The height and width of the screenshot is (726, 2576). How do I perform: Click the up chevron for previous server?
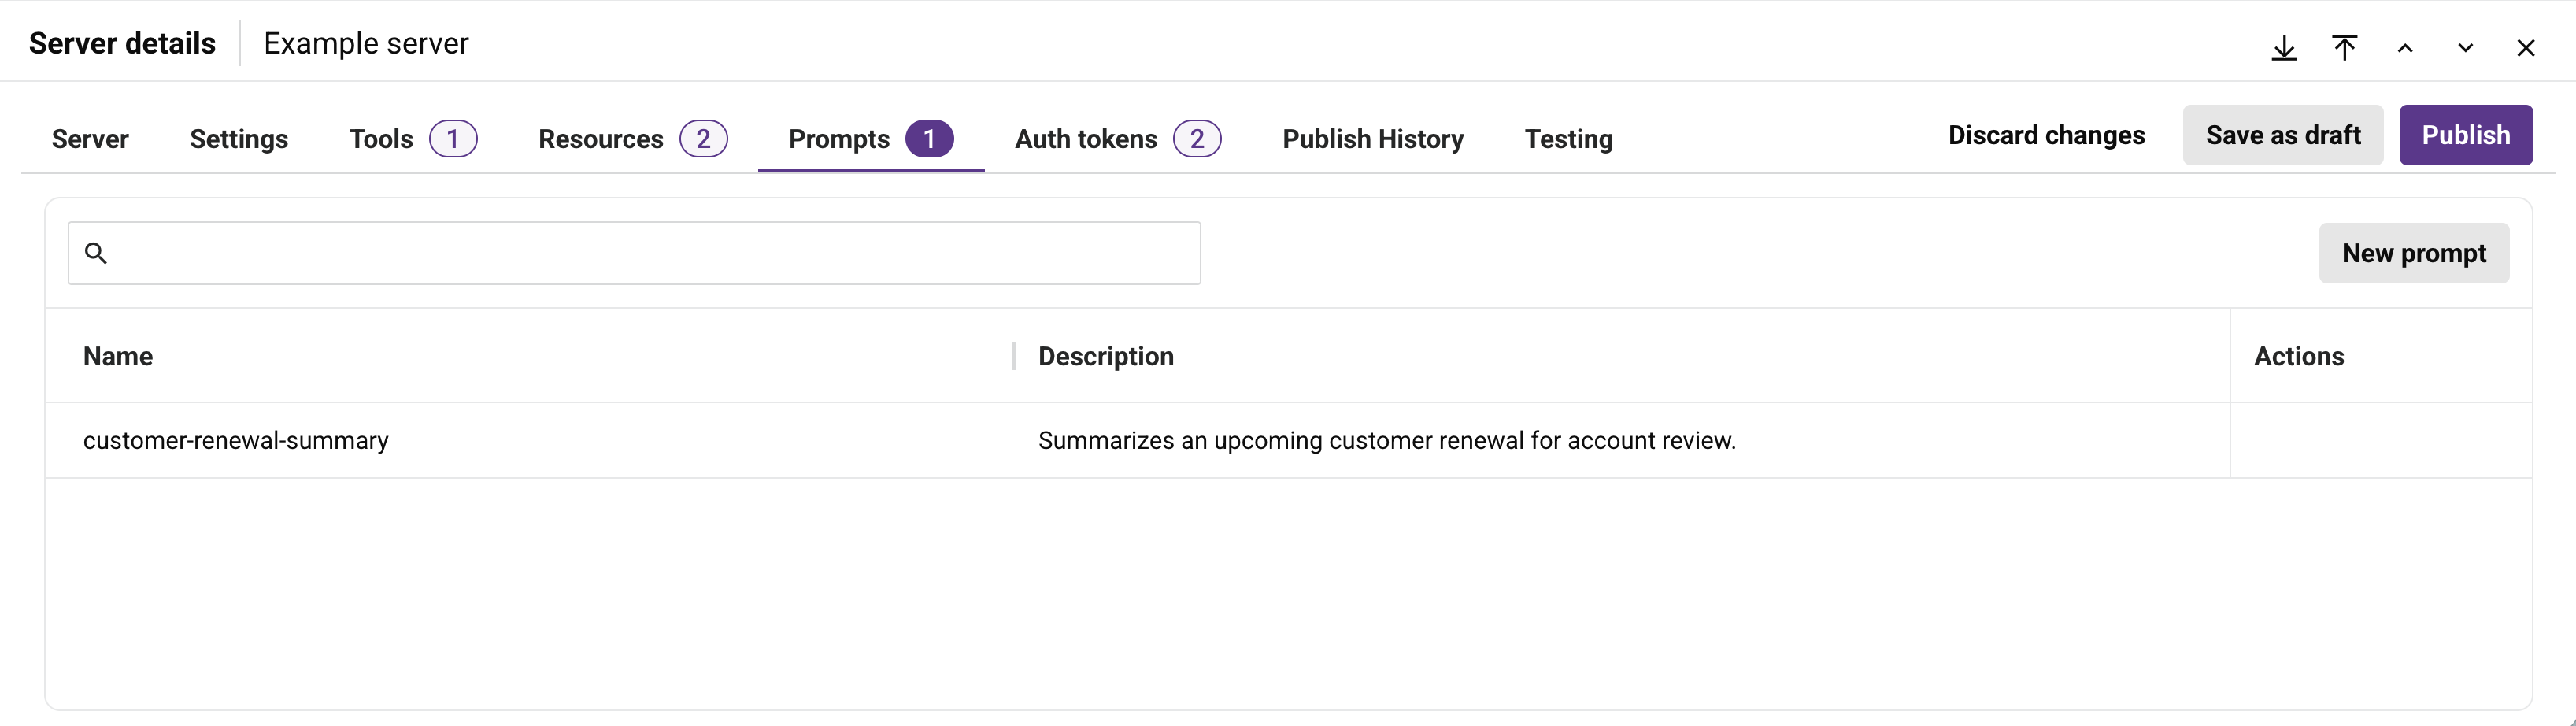(x=2405, y=48)
